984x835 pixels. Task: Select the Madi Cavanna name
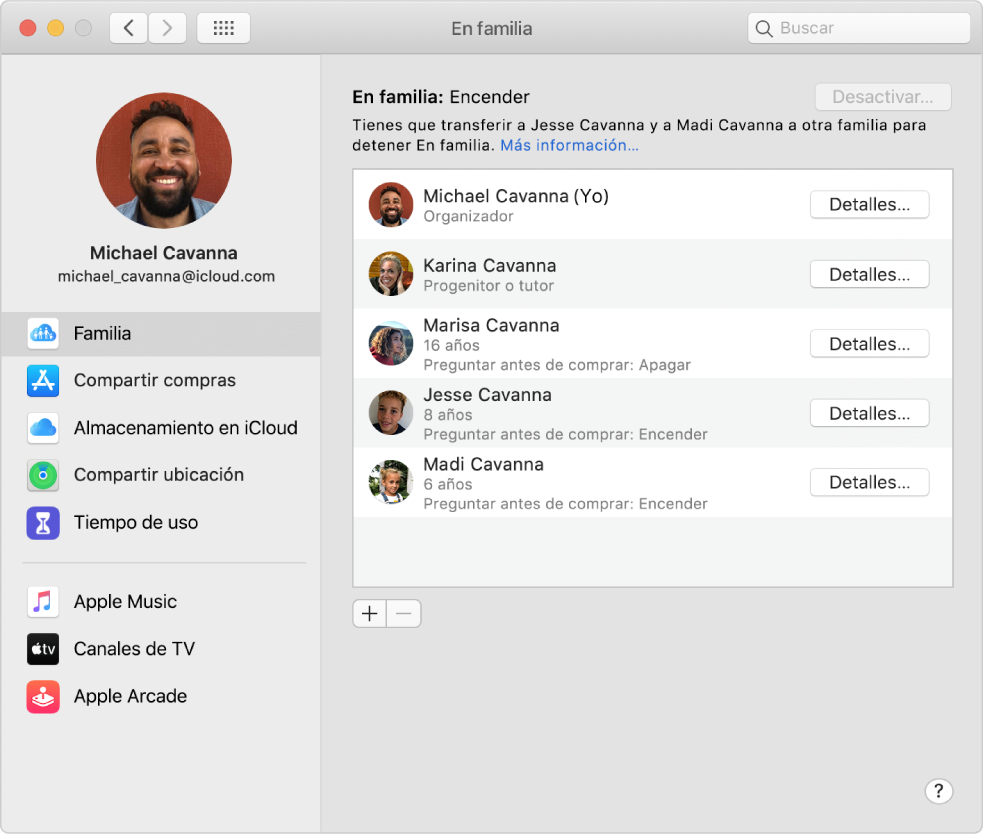click(x=483, y=465)
